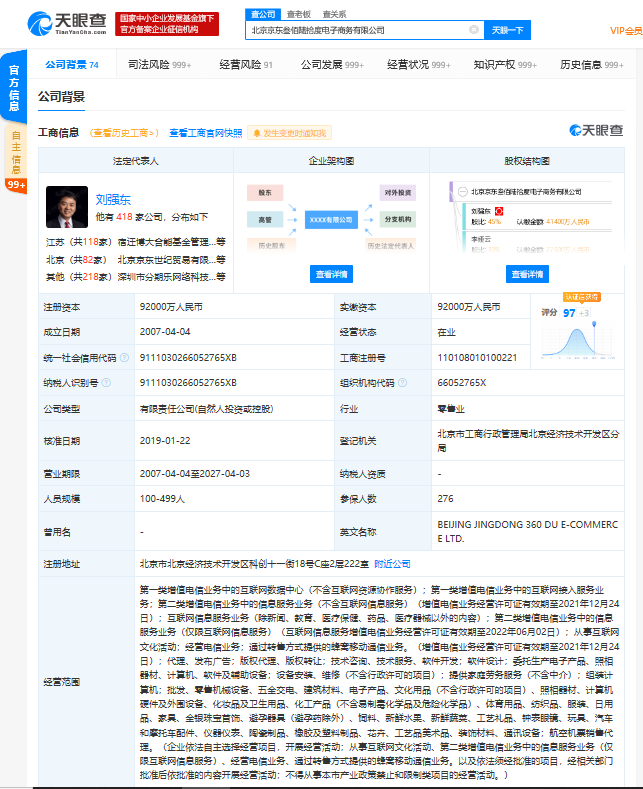643x789 pixels.
Task: Switch to the 查关系 search tab
Action: [x=334, y=14]
